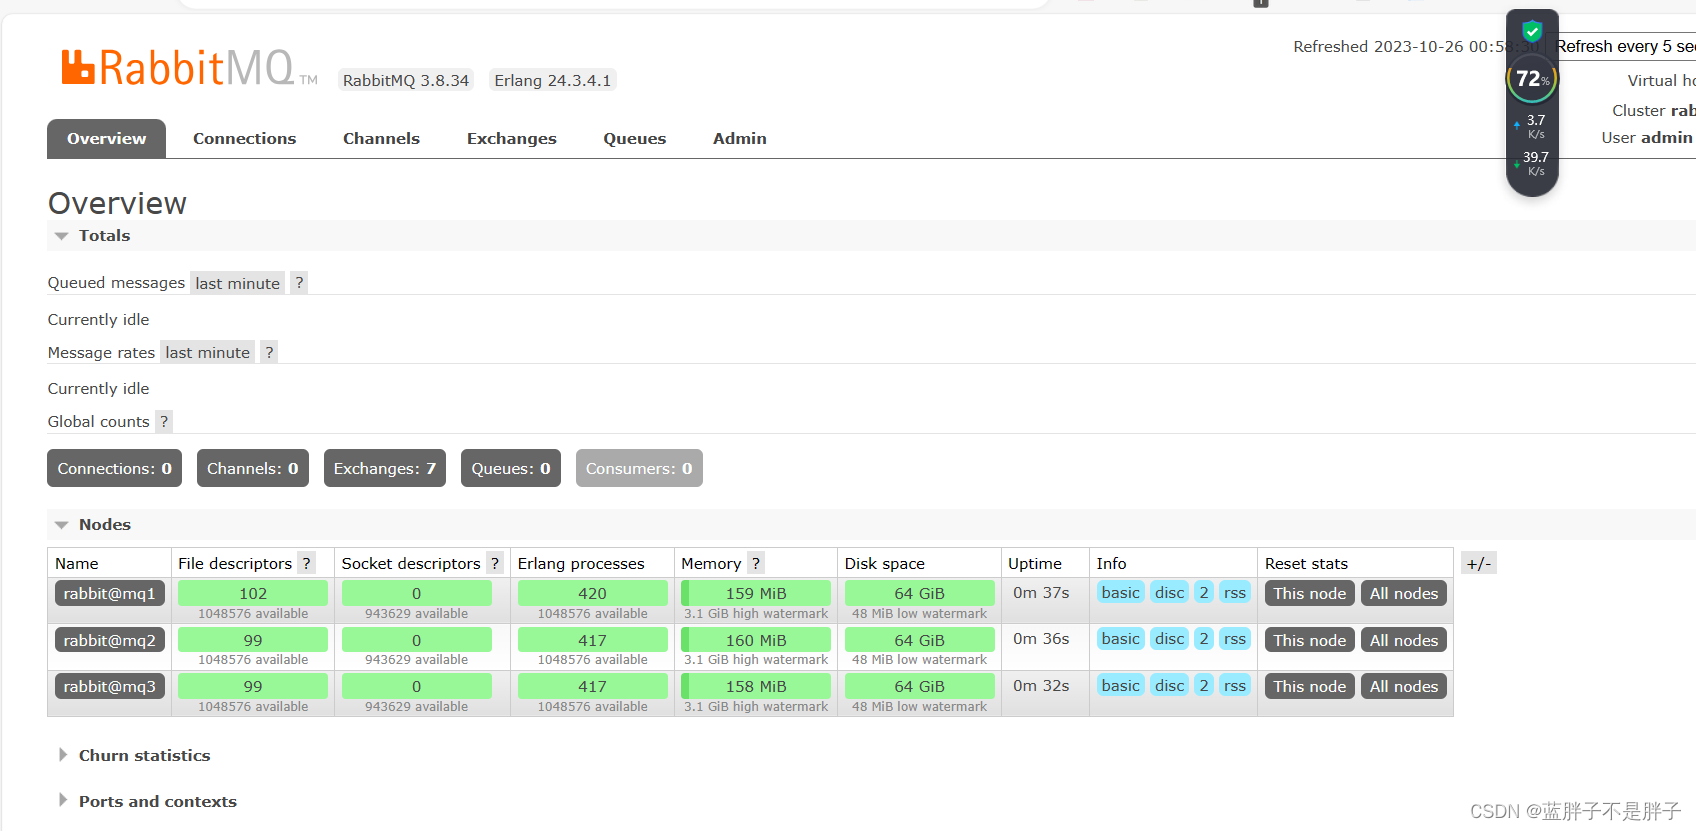Click the Channels: 0 count button
The image size is (1696, 831).
click(x=252, y=468)
